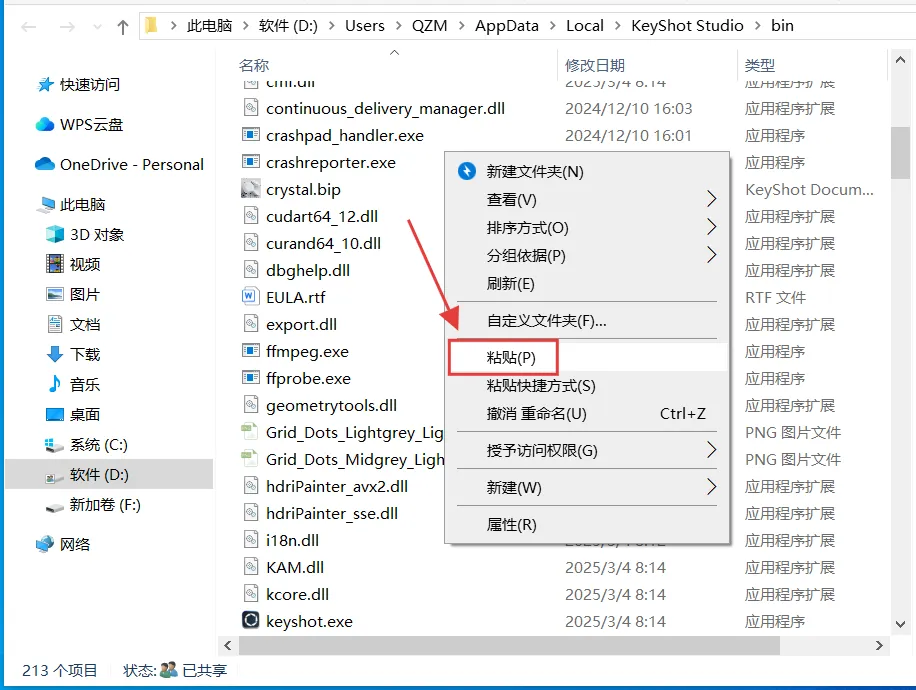Open Downloads arrow icon in sidebar
Image resolution: width=916 pixels, height=690 pixels.
click(x=55, y=354)
